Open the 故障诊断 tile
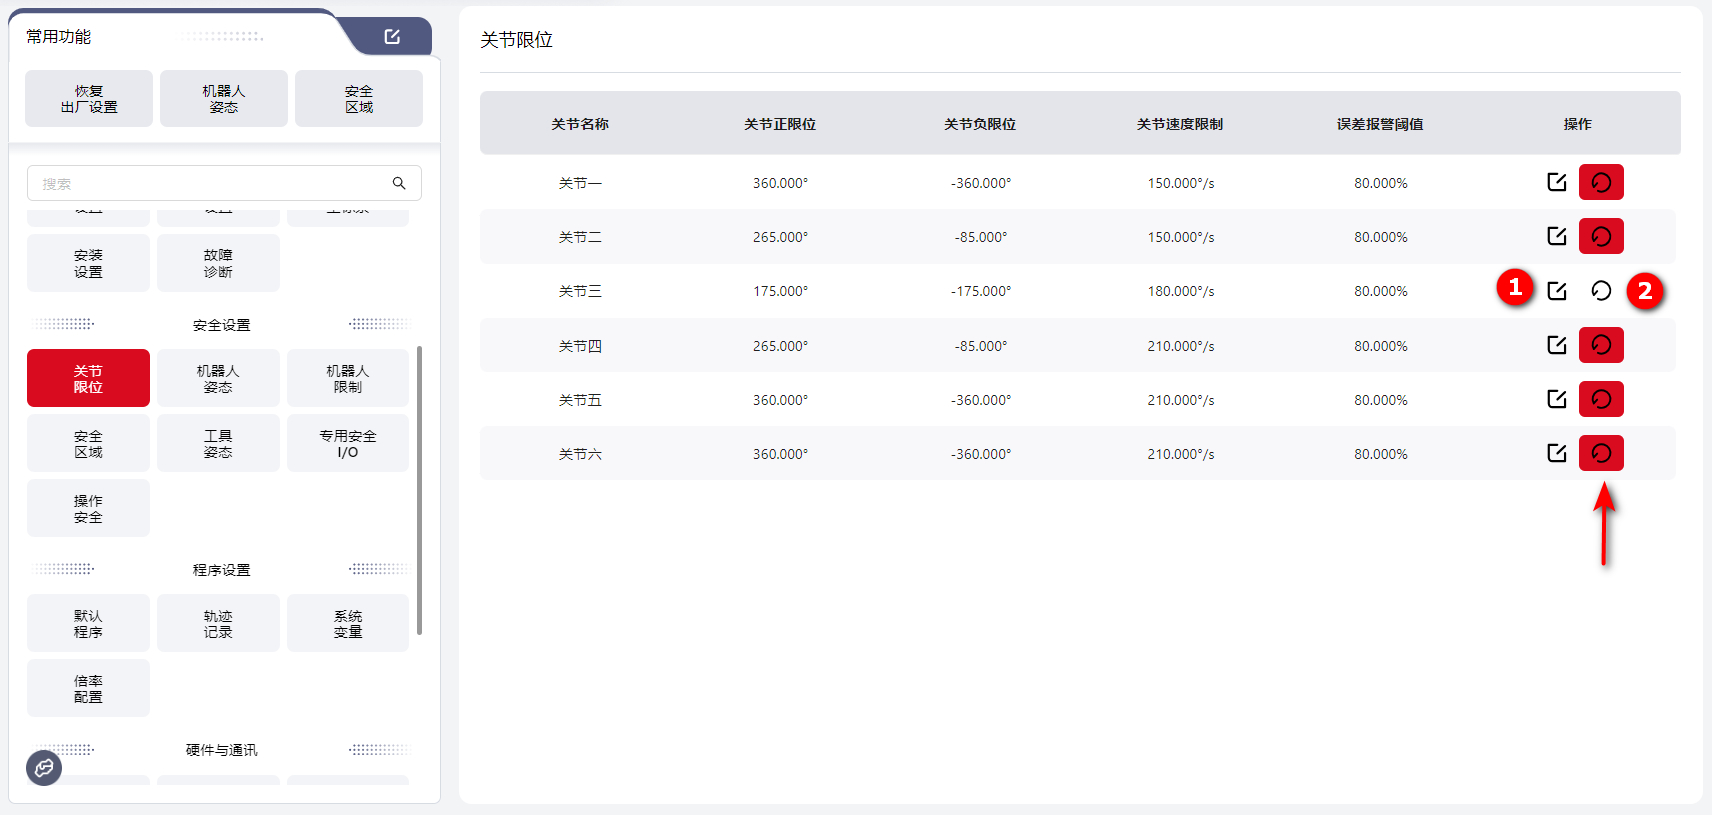 pos(218,263)
